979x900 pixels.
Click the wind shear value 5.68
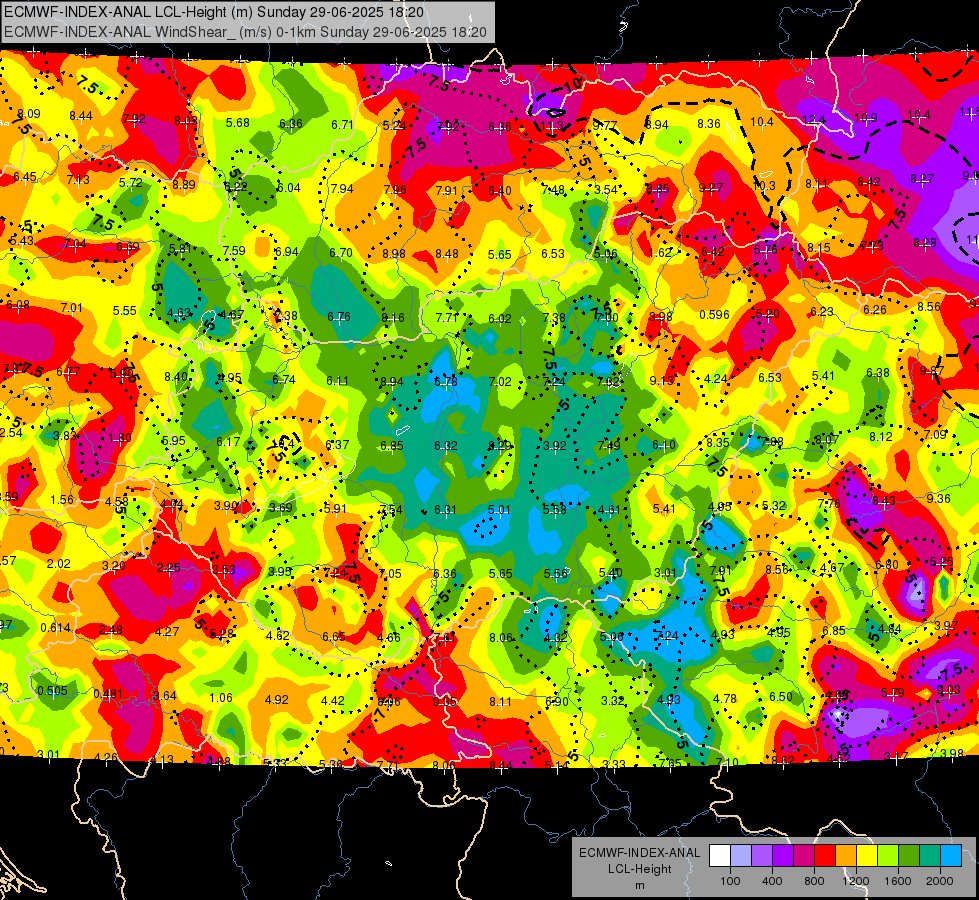(238, 122)
